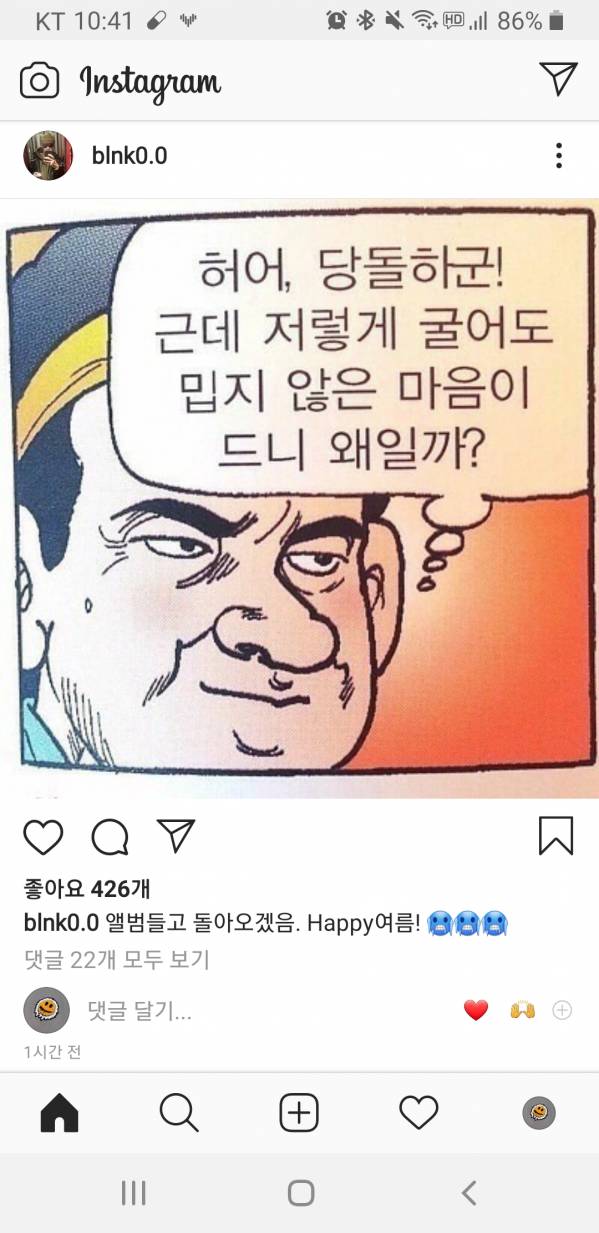
Task: Tap the blnk0.0 profile picture
Action: click(48, 155)
